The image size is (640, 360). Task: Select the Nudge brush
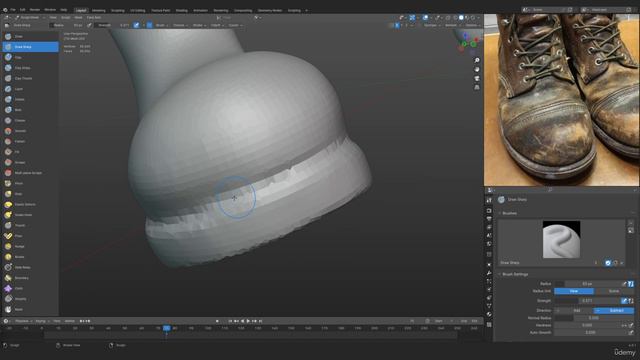(30, 247)
